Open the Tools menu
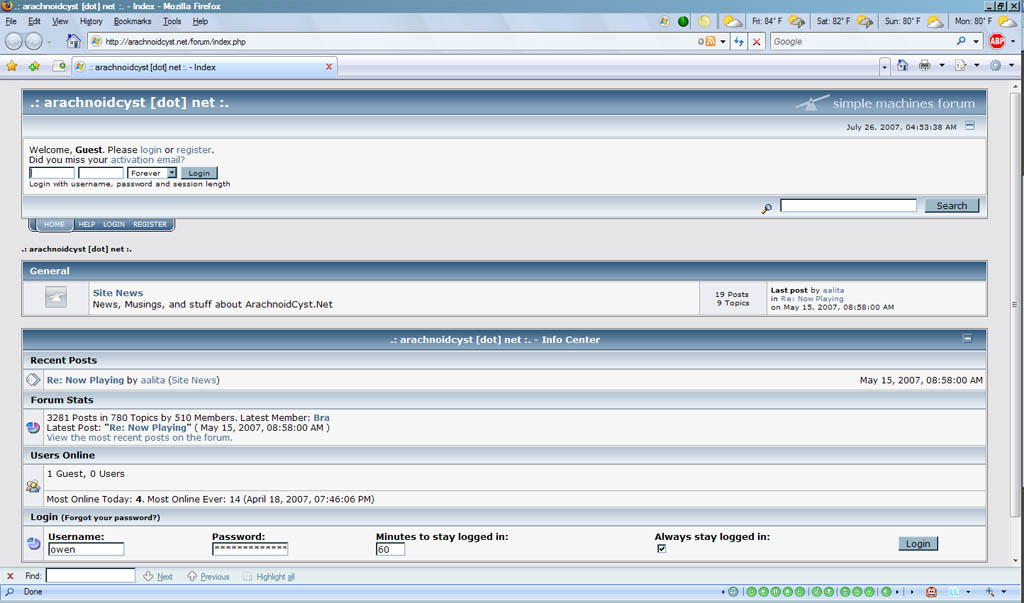The image size is (1024, 603). pos(172,21)
